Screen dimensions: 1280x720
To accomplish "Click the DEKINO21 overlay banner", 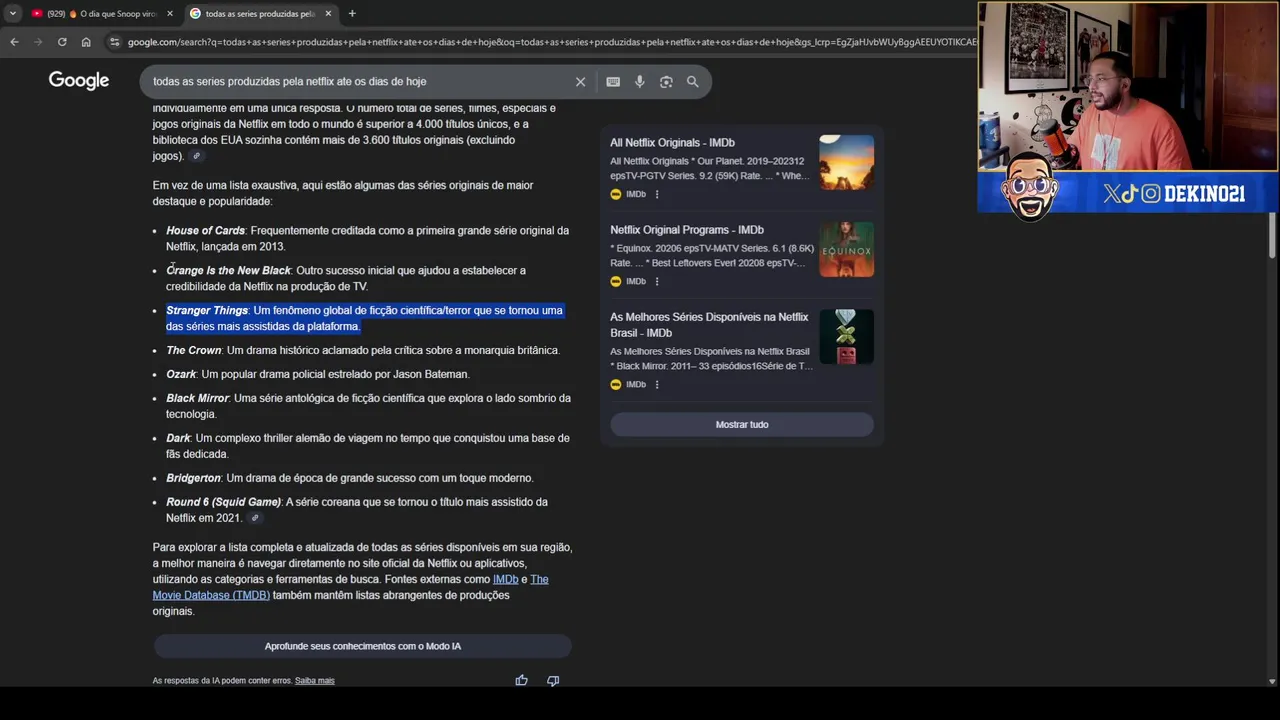I will 1128,194.
